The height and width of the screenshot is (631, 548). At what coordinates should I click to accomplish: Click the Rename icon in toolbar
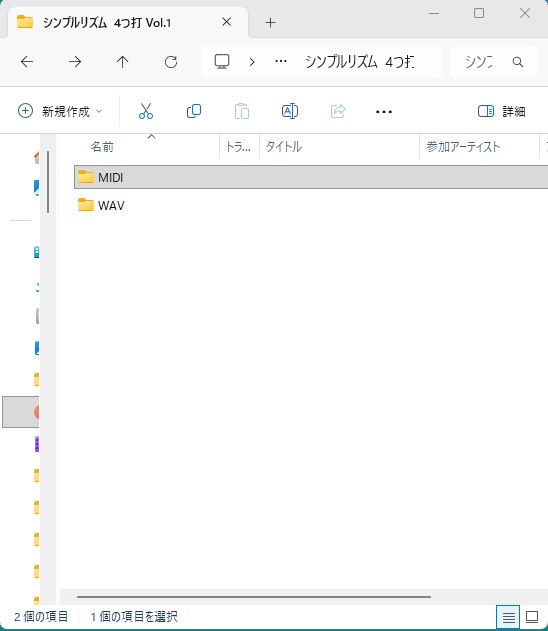click(x=290, y=111)
